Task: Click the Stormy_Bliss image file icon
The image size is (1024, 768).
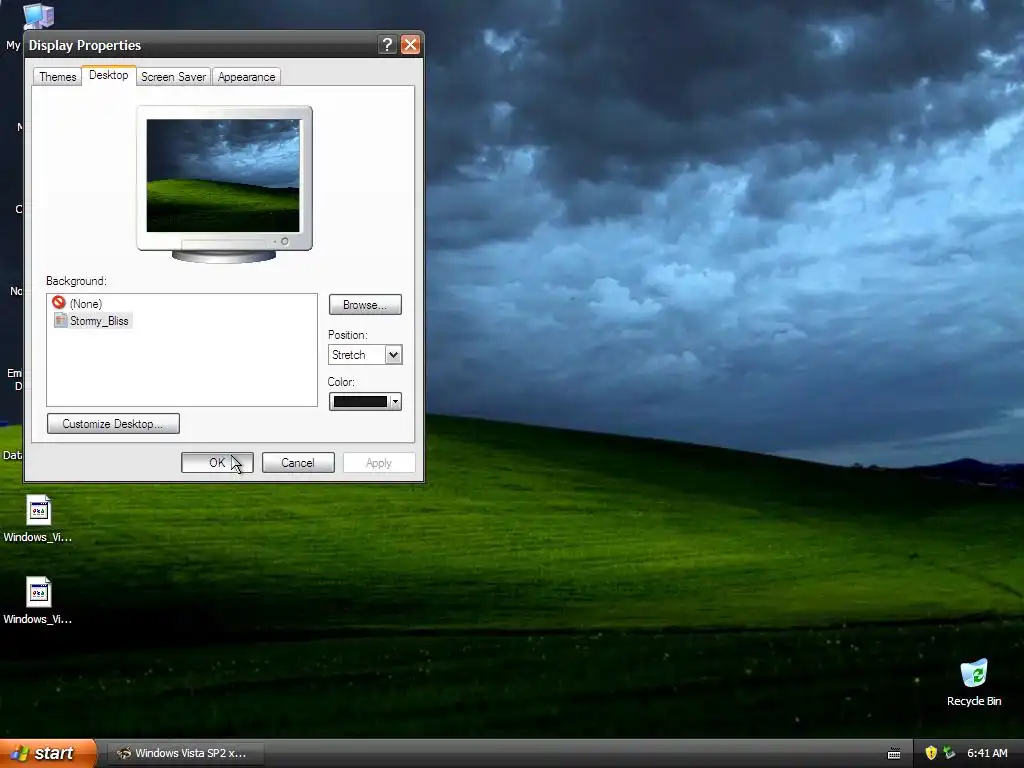Action: 60,320
